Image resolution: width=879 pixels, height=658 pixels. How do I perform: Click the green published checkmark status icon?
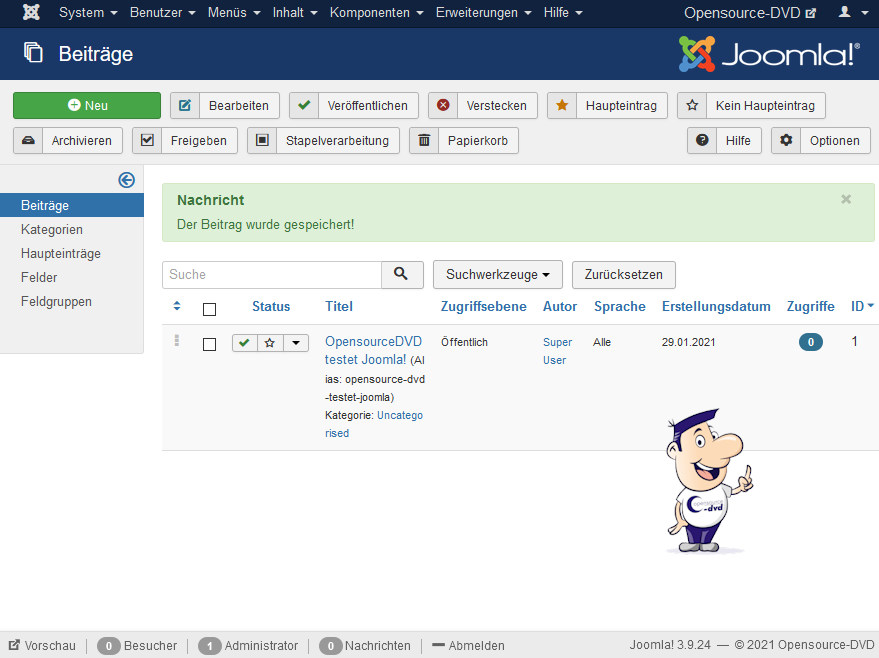click(x=245, y=343)
